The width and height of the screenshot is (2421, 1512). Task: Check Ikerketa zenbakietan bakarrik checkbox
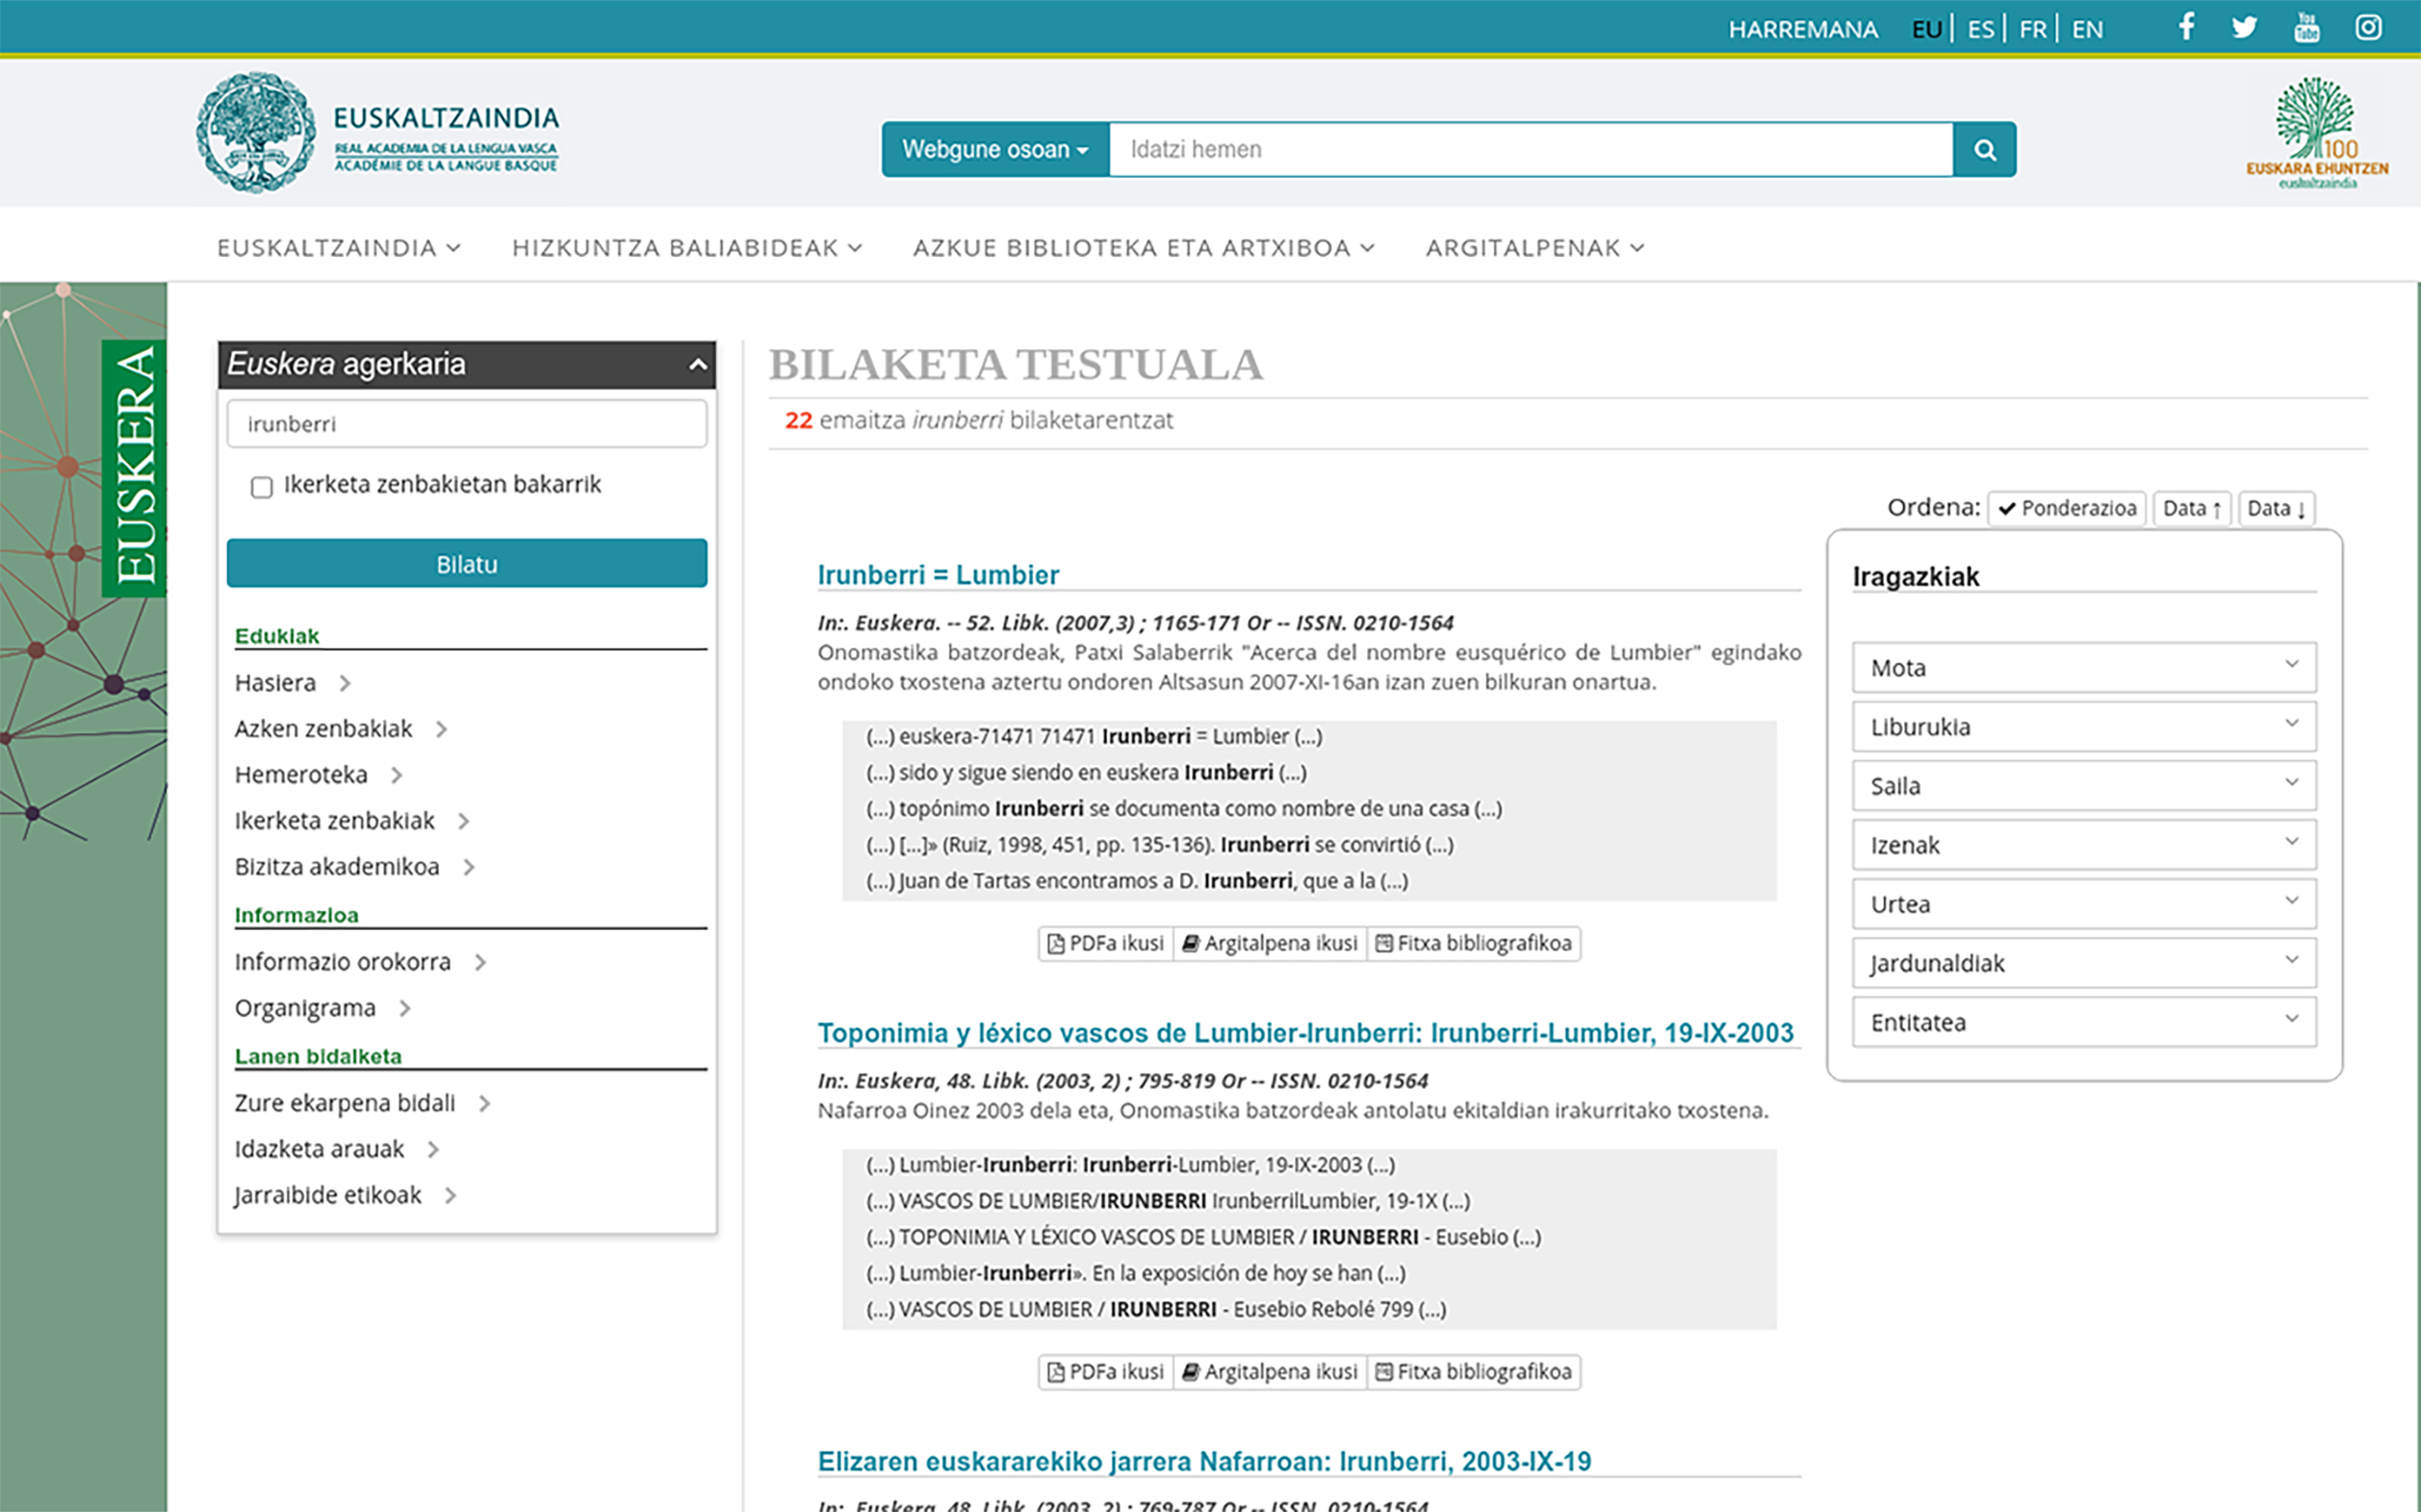(x=262, y=487)
